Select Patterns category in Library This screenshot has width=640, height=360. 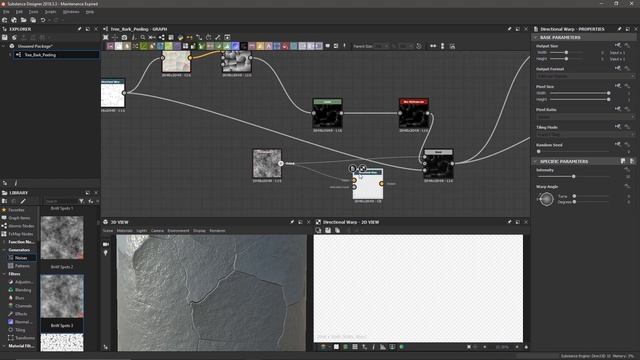(22, 266)
